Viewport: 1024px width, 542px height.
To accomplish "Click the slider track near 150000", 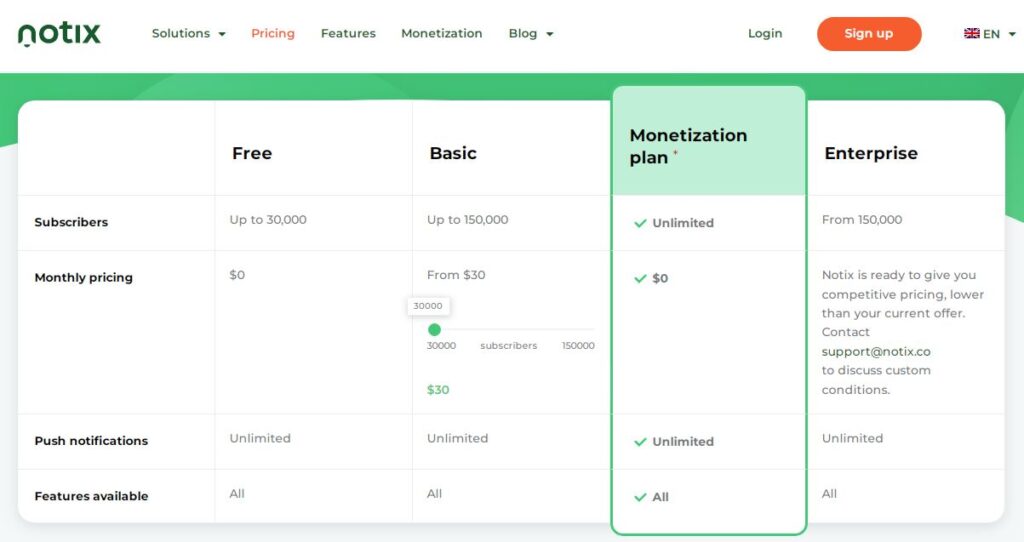I will click(x=585, y=329).
